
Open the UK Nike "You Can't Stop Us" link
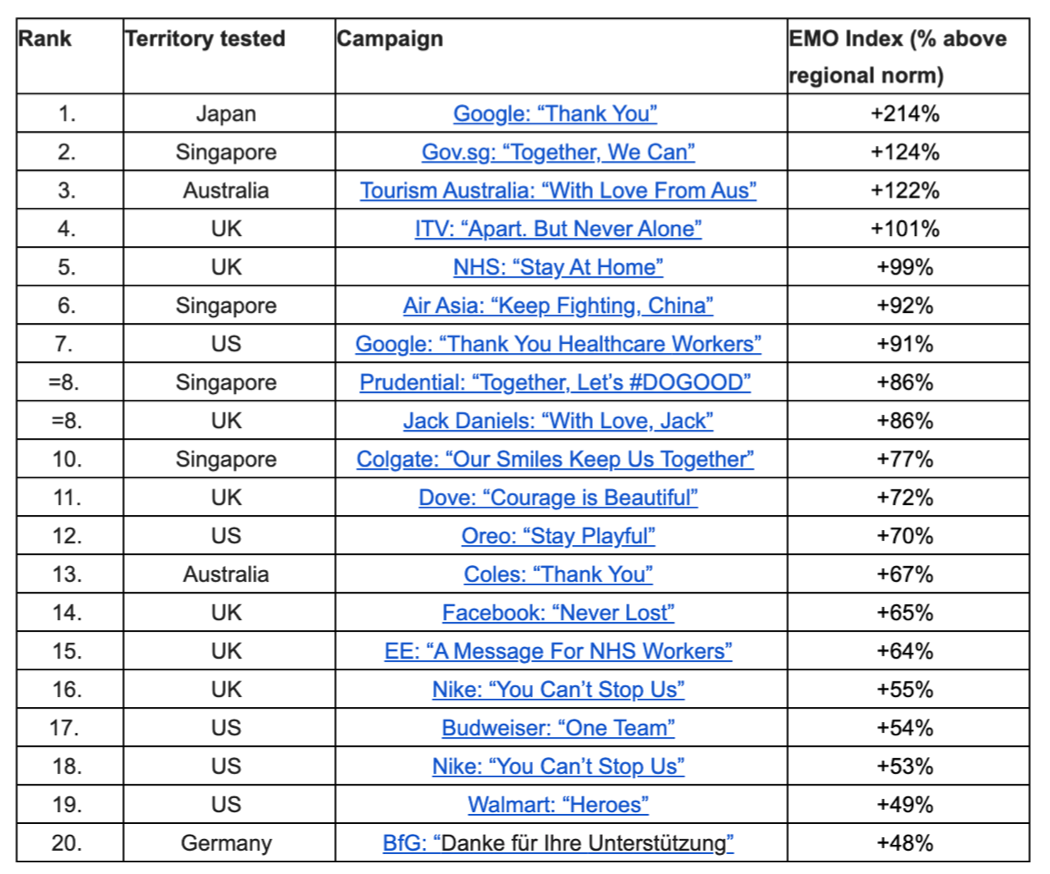558,690
